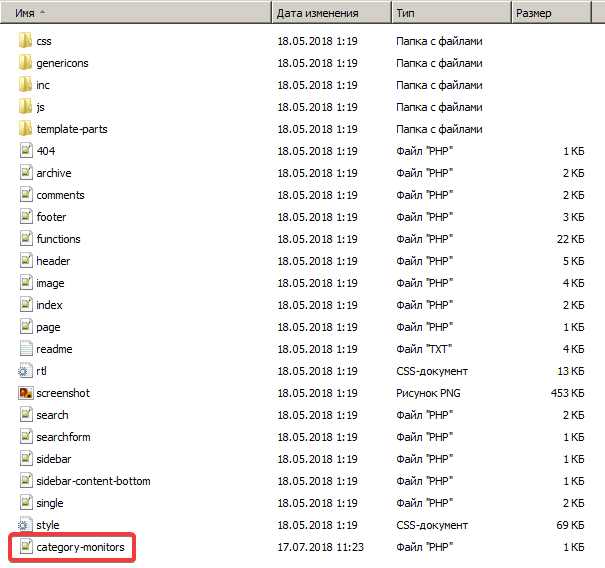Click Папка с файлами in css row

[439, 41]
